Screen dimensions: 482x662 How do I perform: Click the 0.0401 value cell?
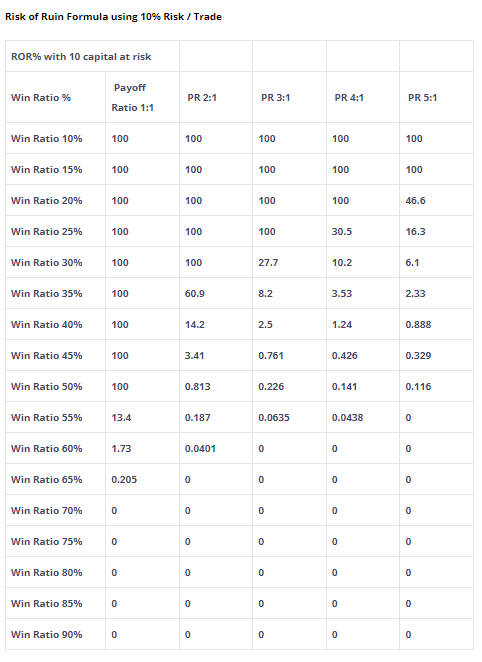pyautogui.click(x=216, y=448)
